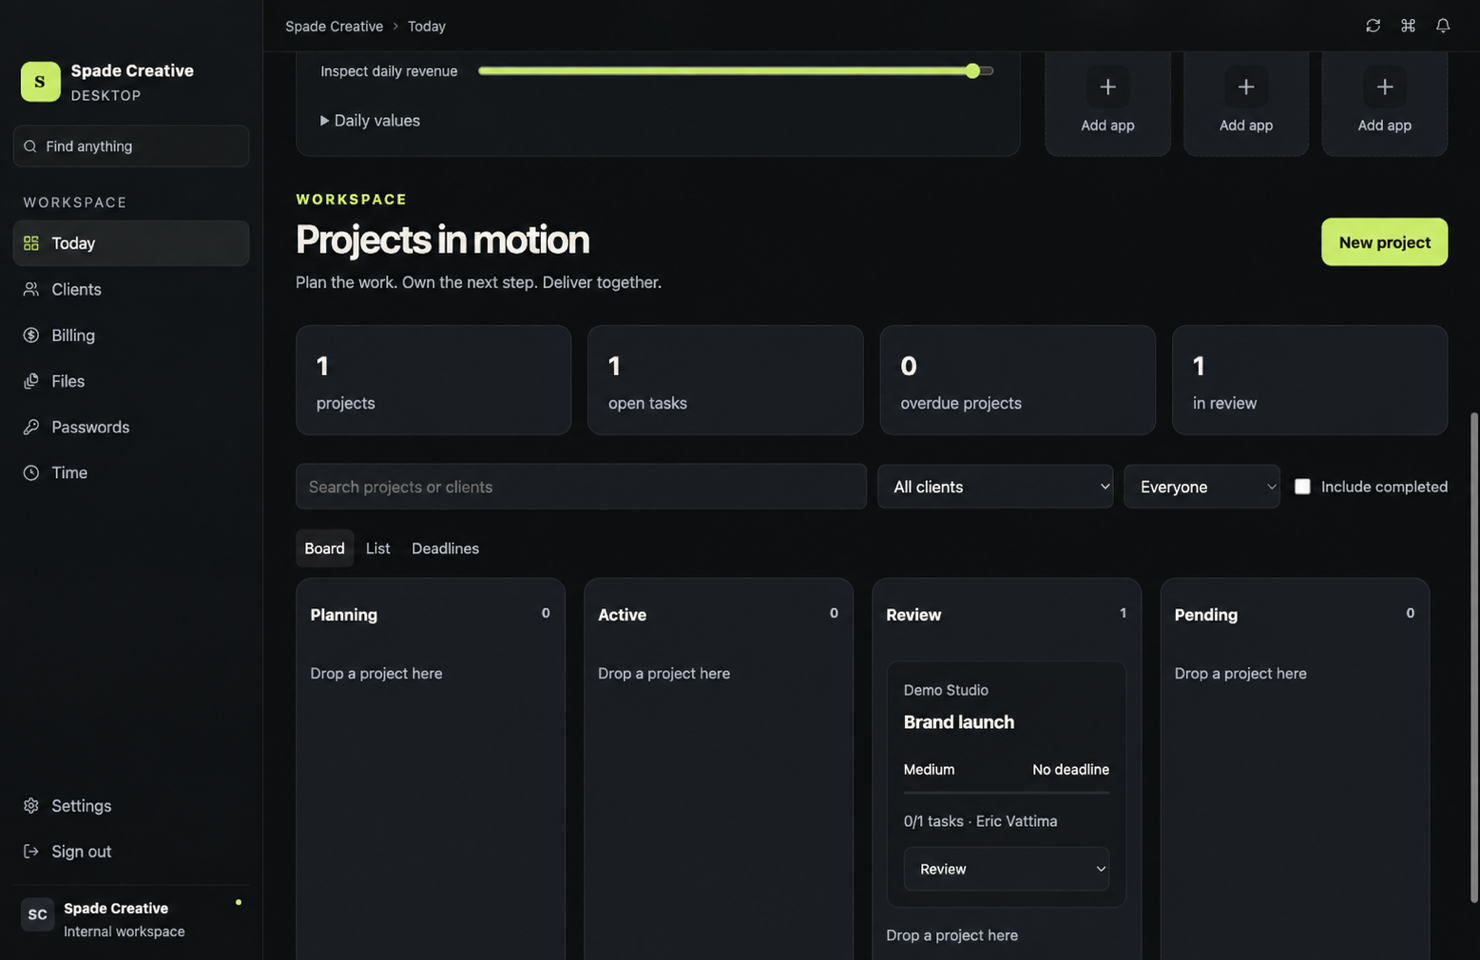Viewport: 1480px width, 960px height.
Task: Switch to the Board tab
Action: 324,548
